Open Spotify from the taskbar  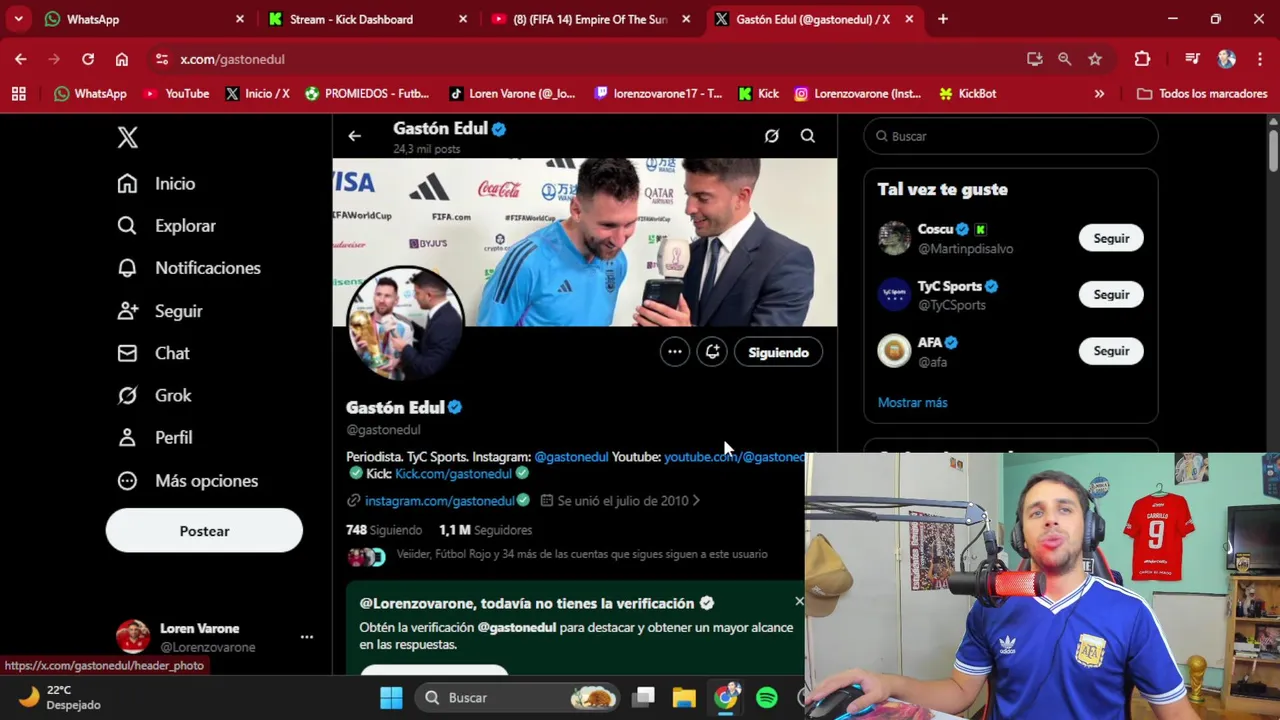(x=767, y=697)
